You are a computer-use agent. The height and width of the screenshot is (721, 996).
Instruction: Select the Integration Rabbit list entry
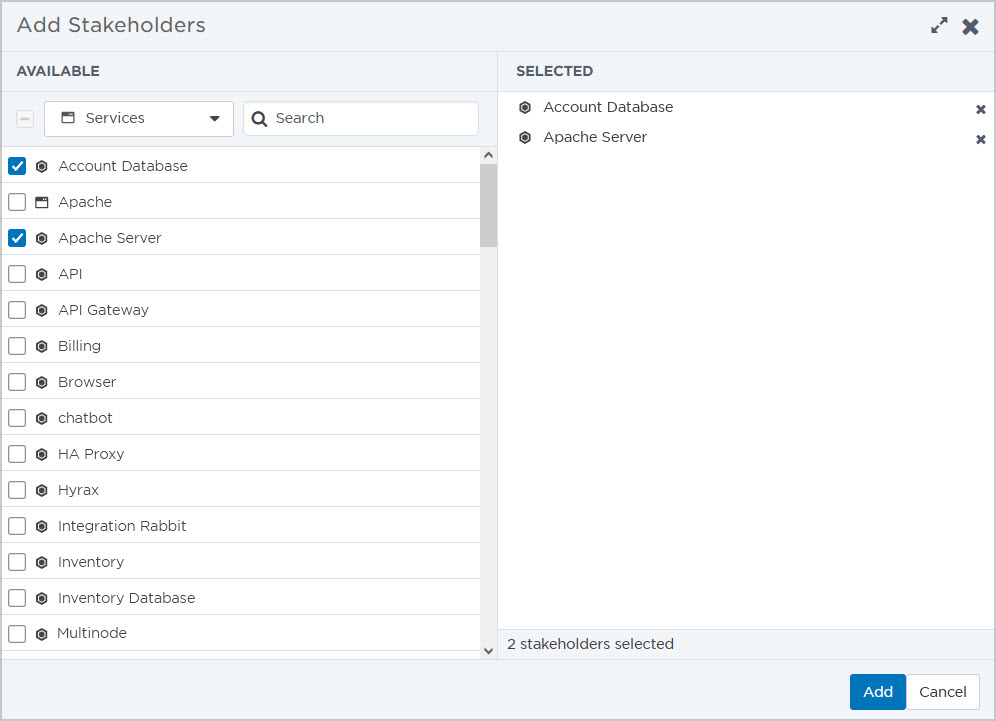pos(241,526)
